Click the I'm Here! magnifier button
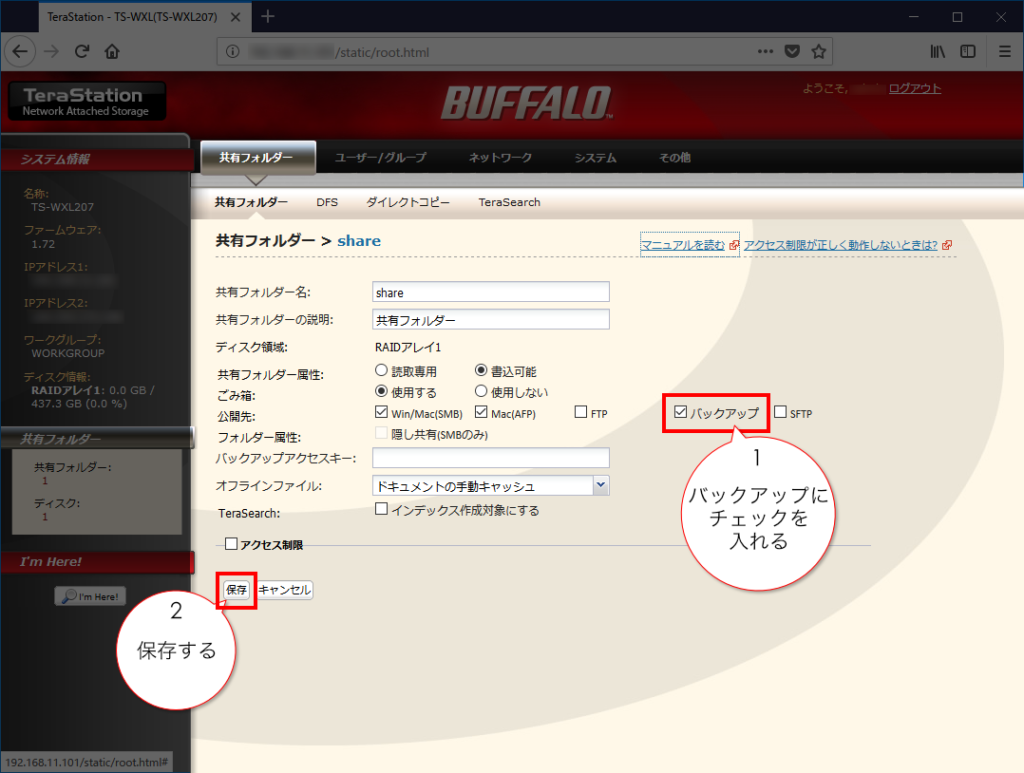The height and width of the screenshot is (773, 1024). 90,595
